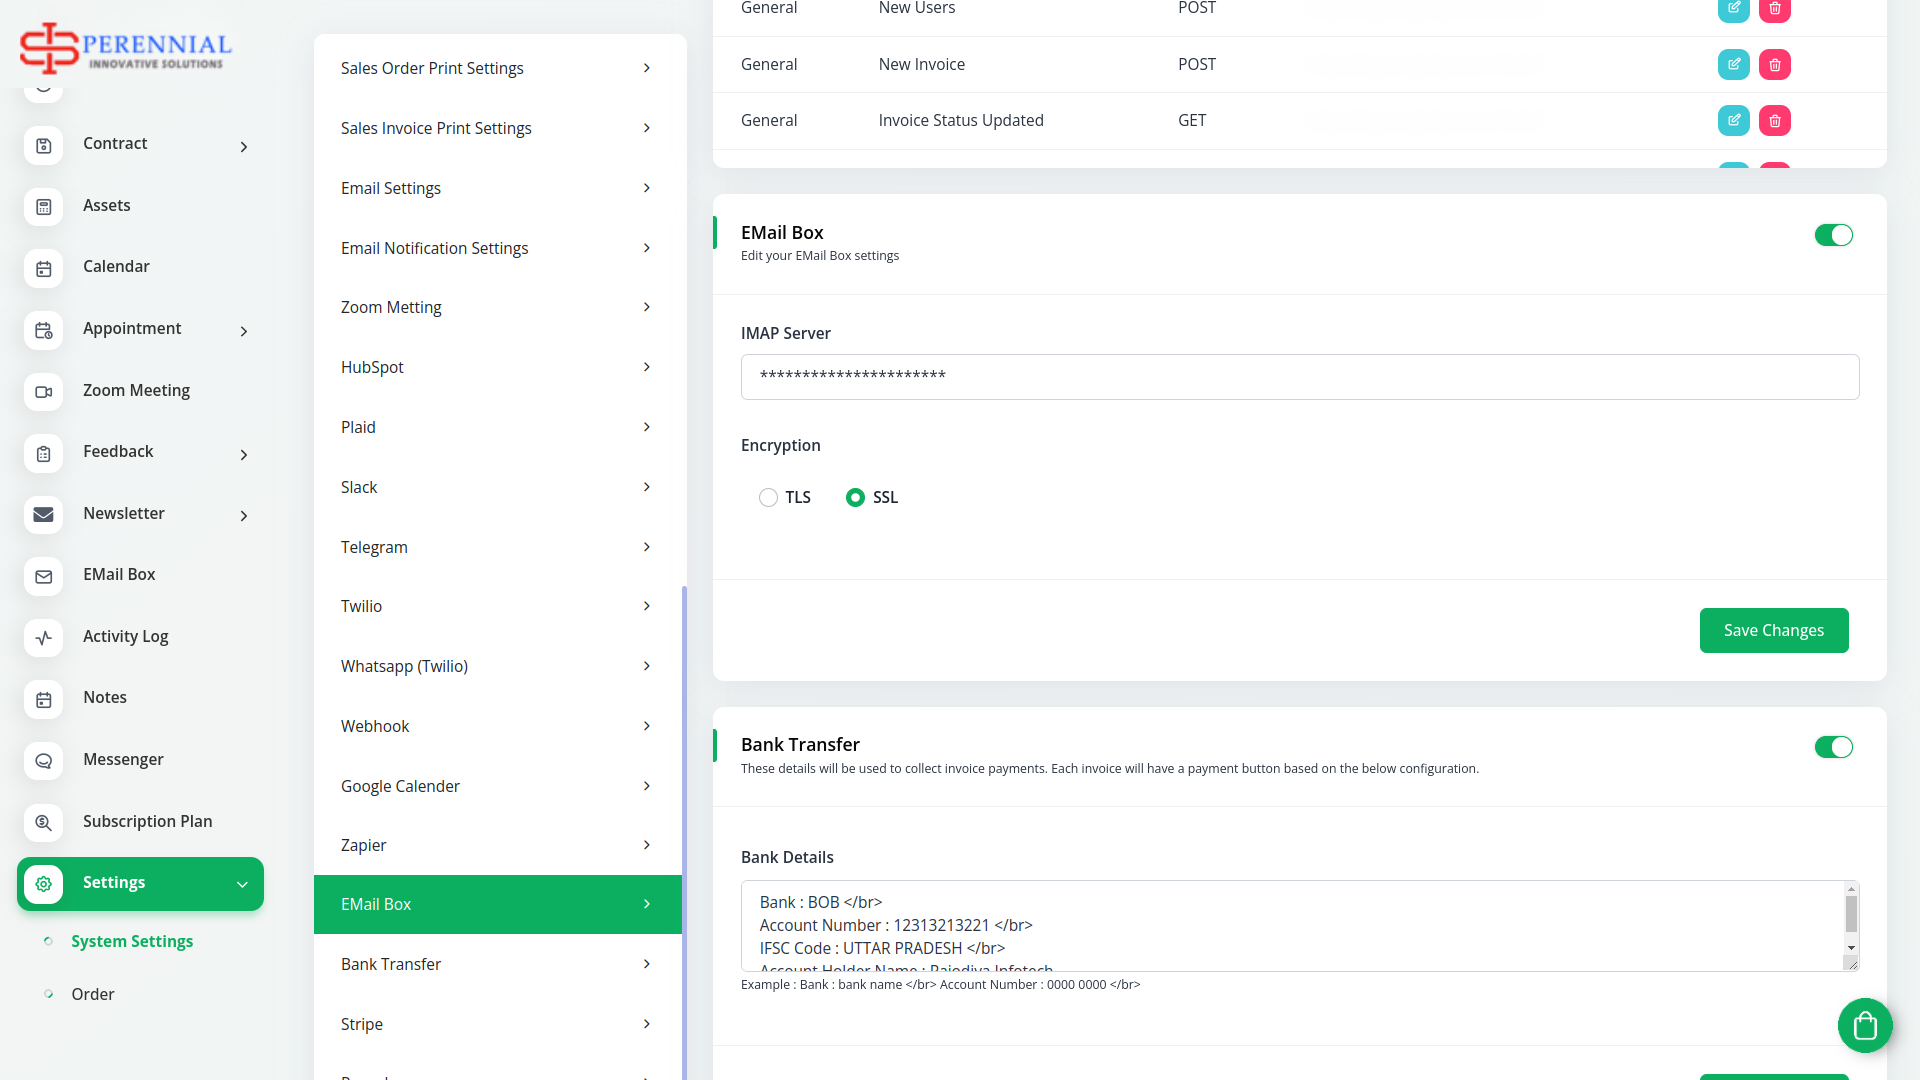Open the Order submenu link
1920x1080 pixels.
pos(93,994)
